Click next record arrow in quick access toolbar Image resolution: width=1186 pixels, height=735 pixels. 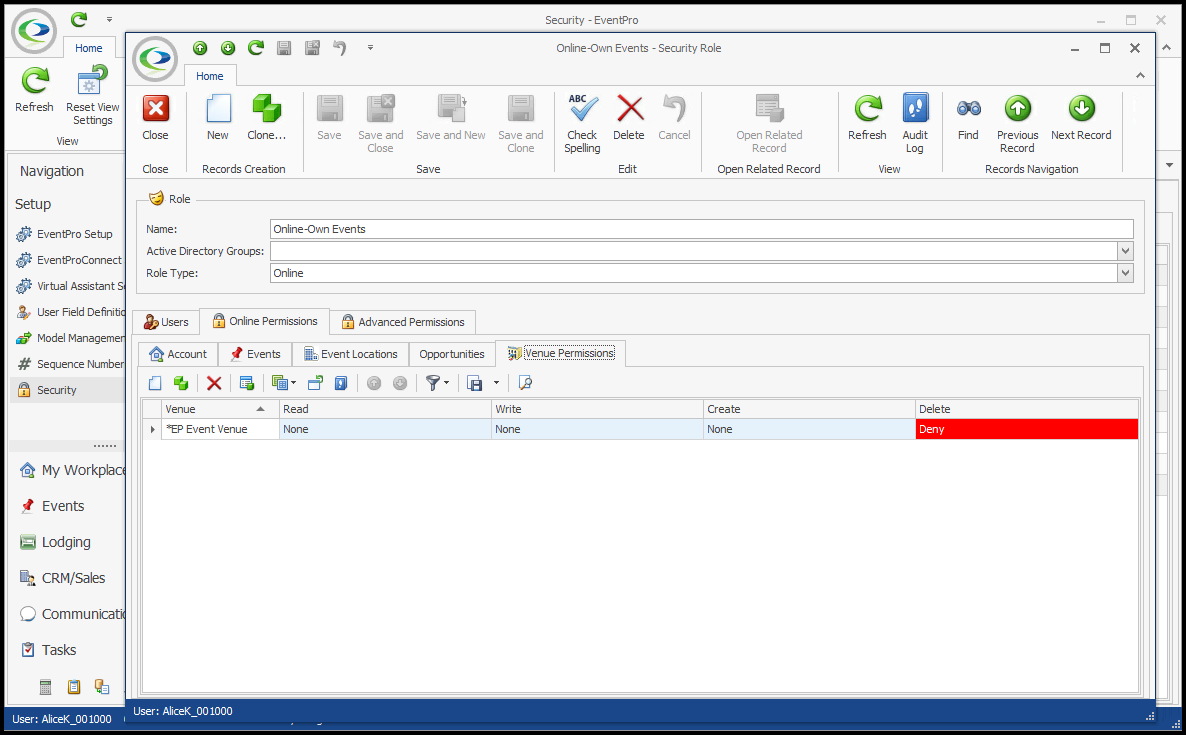click(228, 48)
